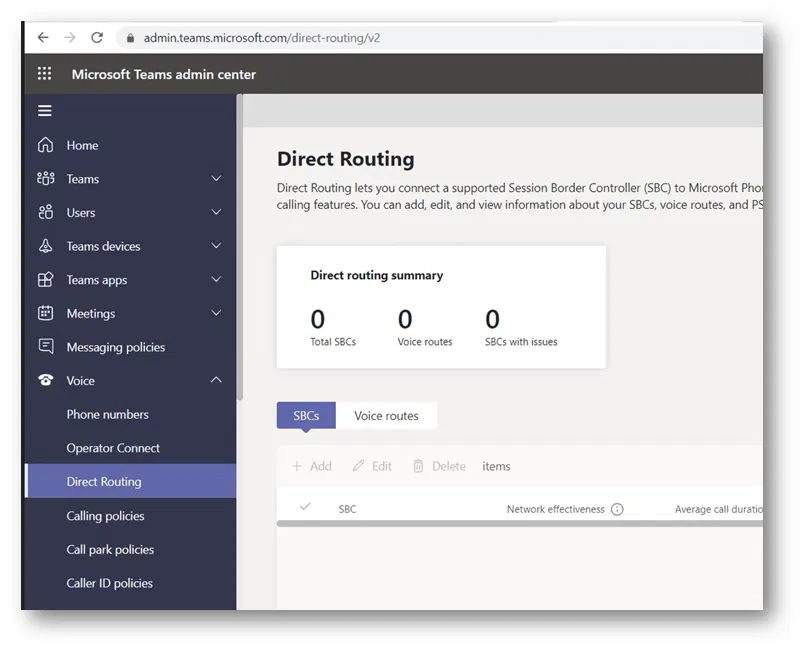Open the app launcher waffle icon

click(x=45, y=74)
